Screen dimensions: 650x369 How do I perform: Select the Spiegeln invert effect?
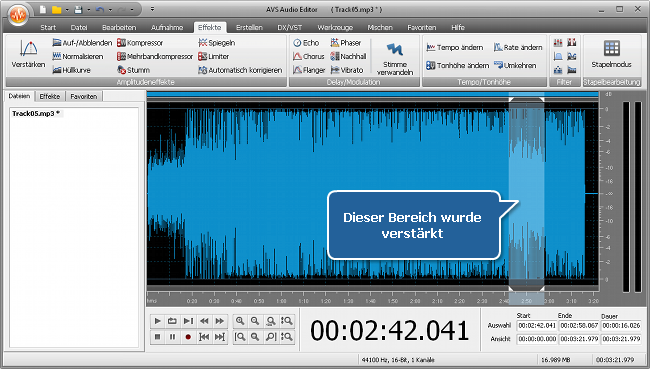click(x=217, y=43)
